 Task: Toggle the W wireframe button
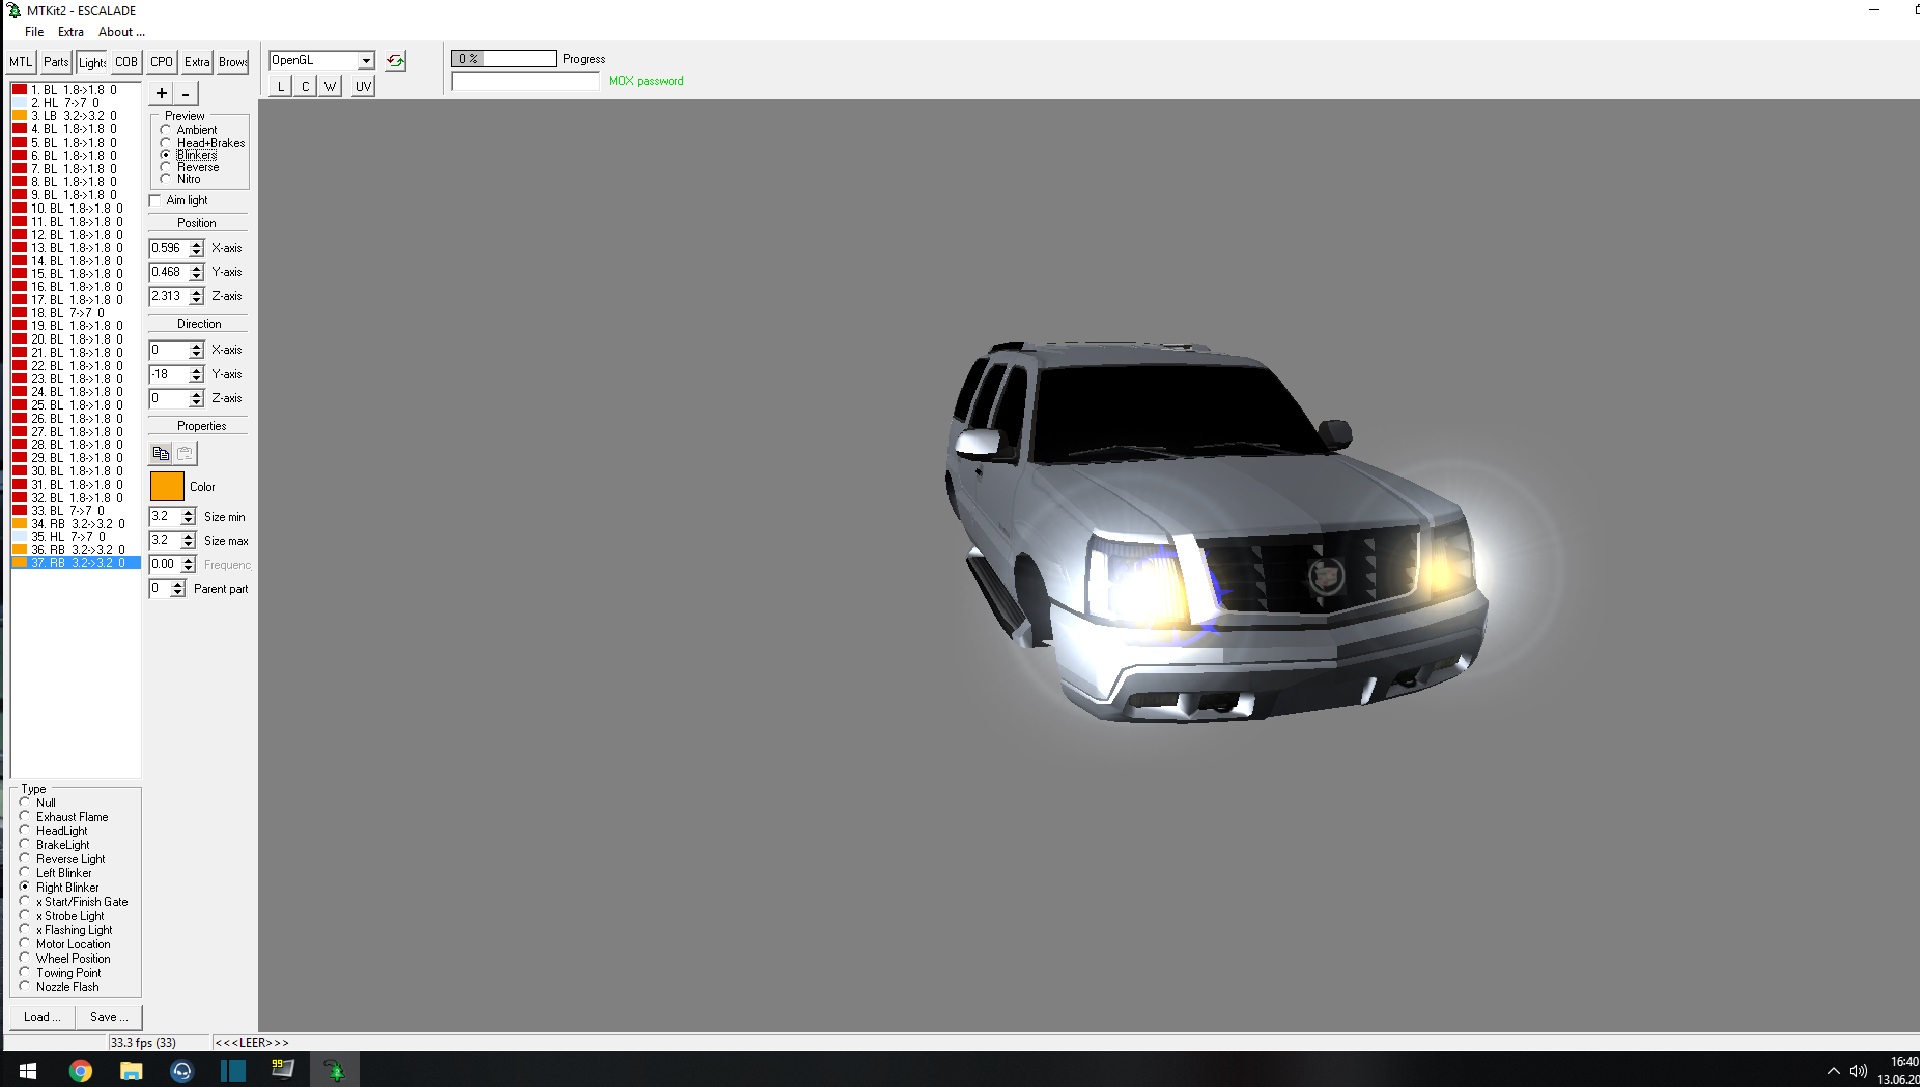[x=330, y=86]
